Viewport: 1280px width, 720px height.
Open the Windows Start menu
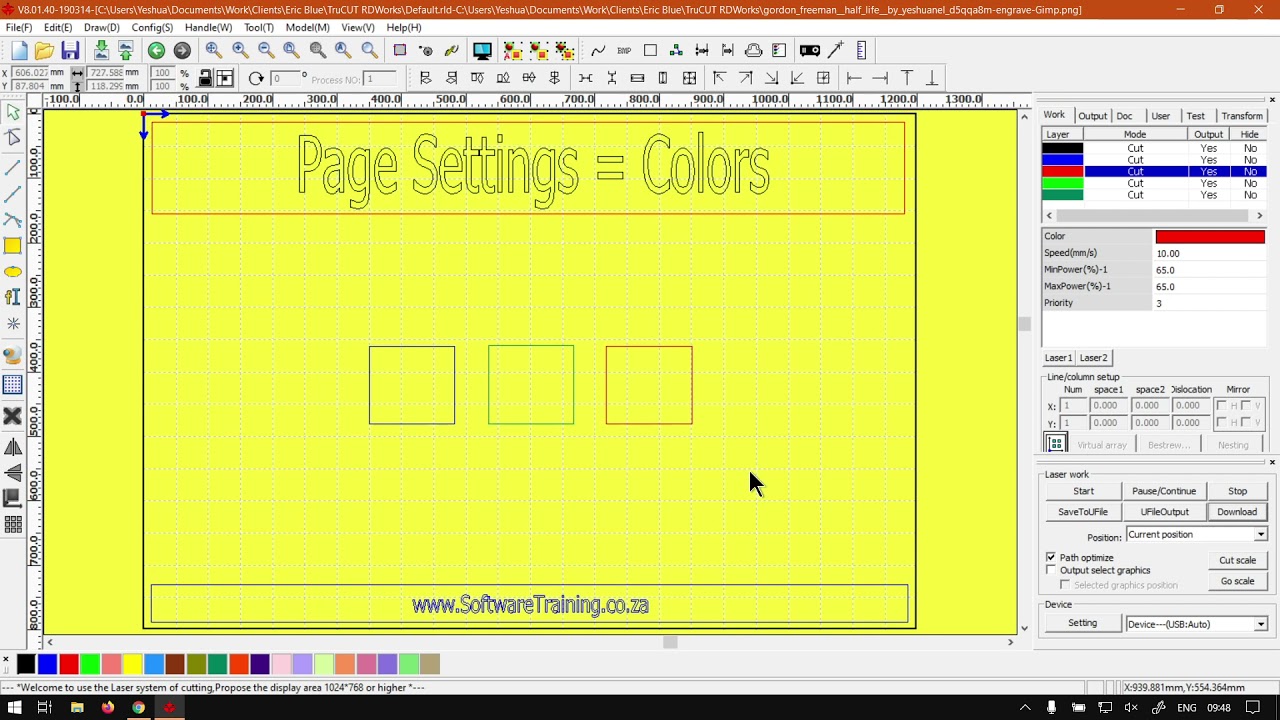14,708
